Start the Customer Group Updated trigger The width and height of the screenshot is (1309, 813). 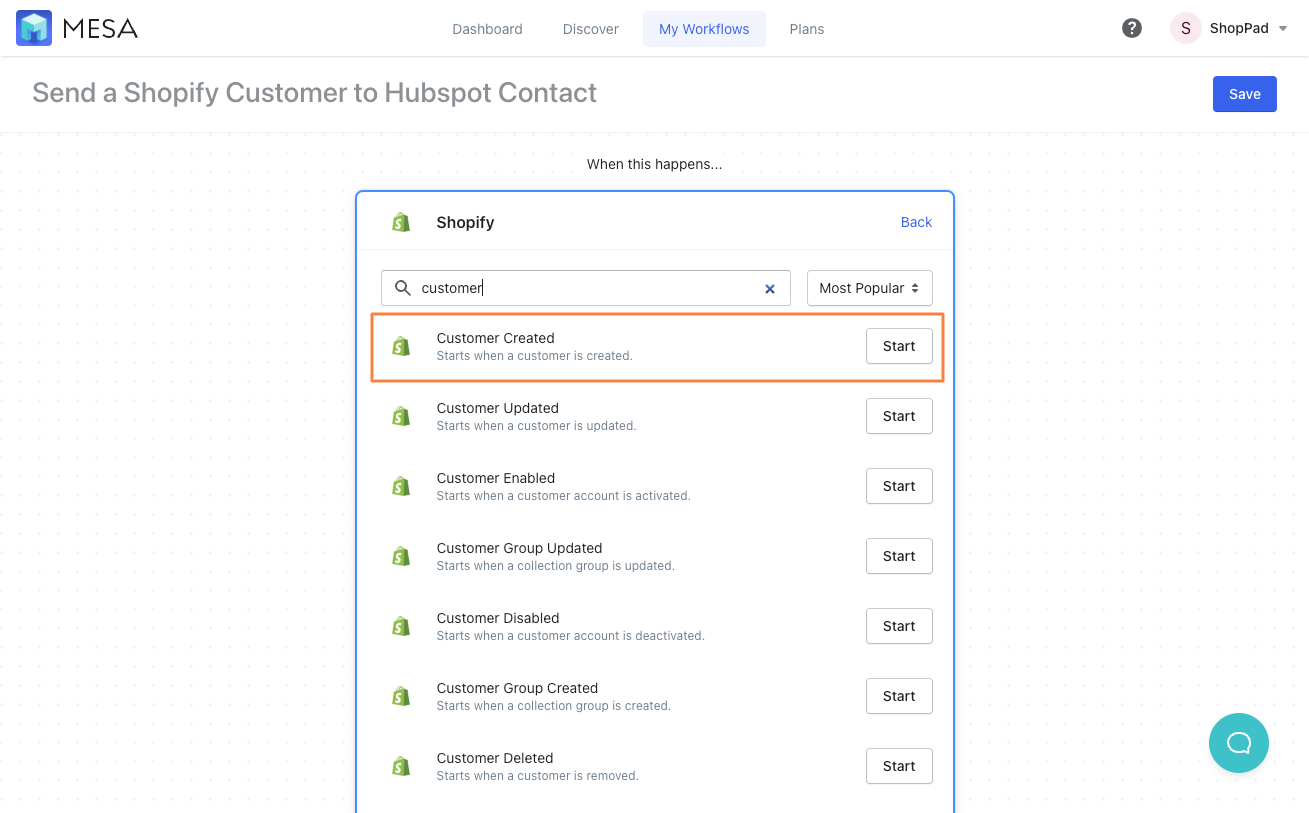coord(899,556)
